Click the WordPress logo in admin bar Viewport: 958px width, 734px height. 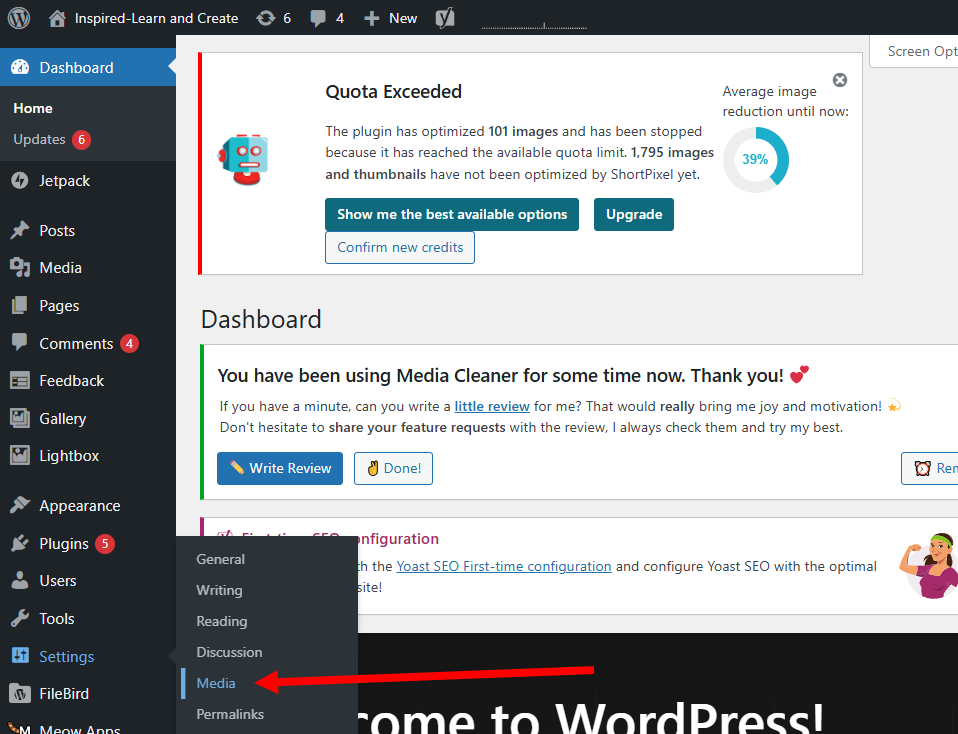coord(19,18)
